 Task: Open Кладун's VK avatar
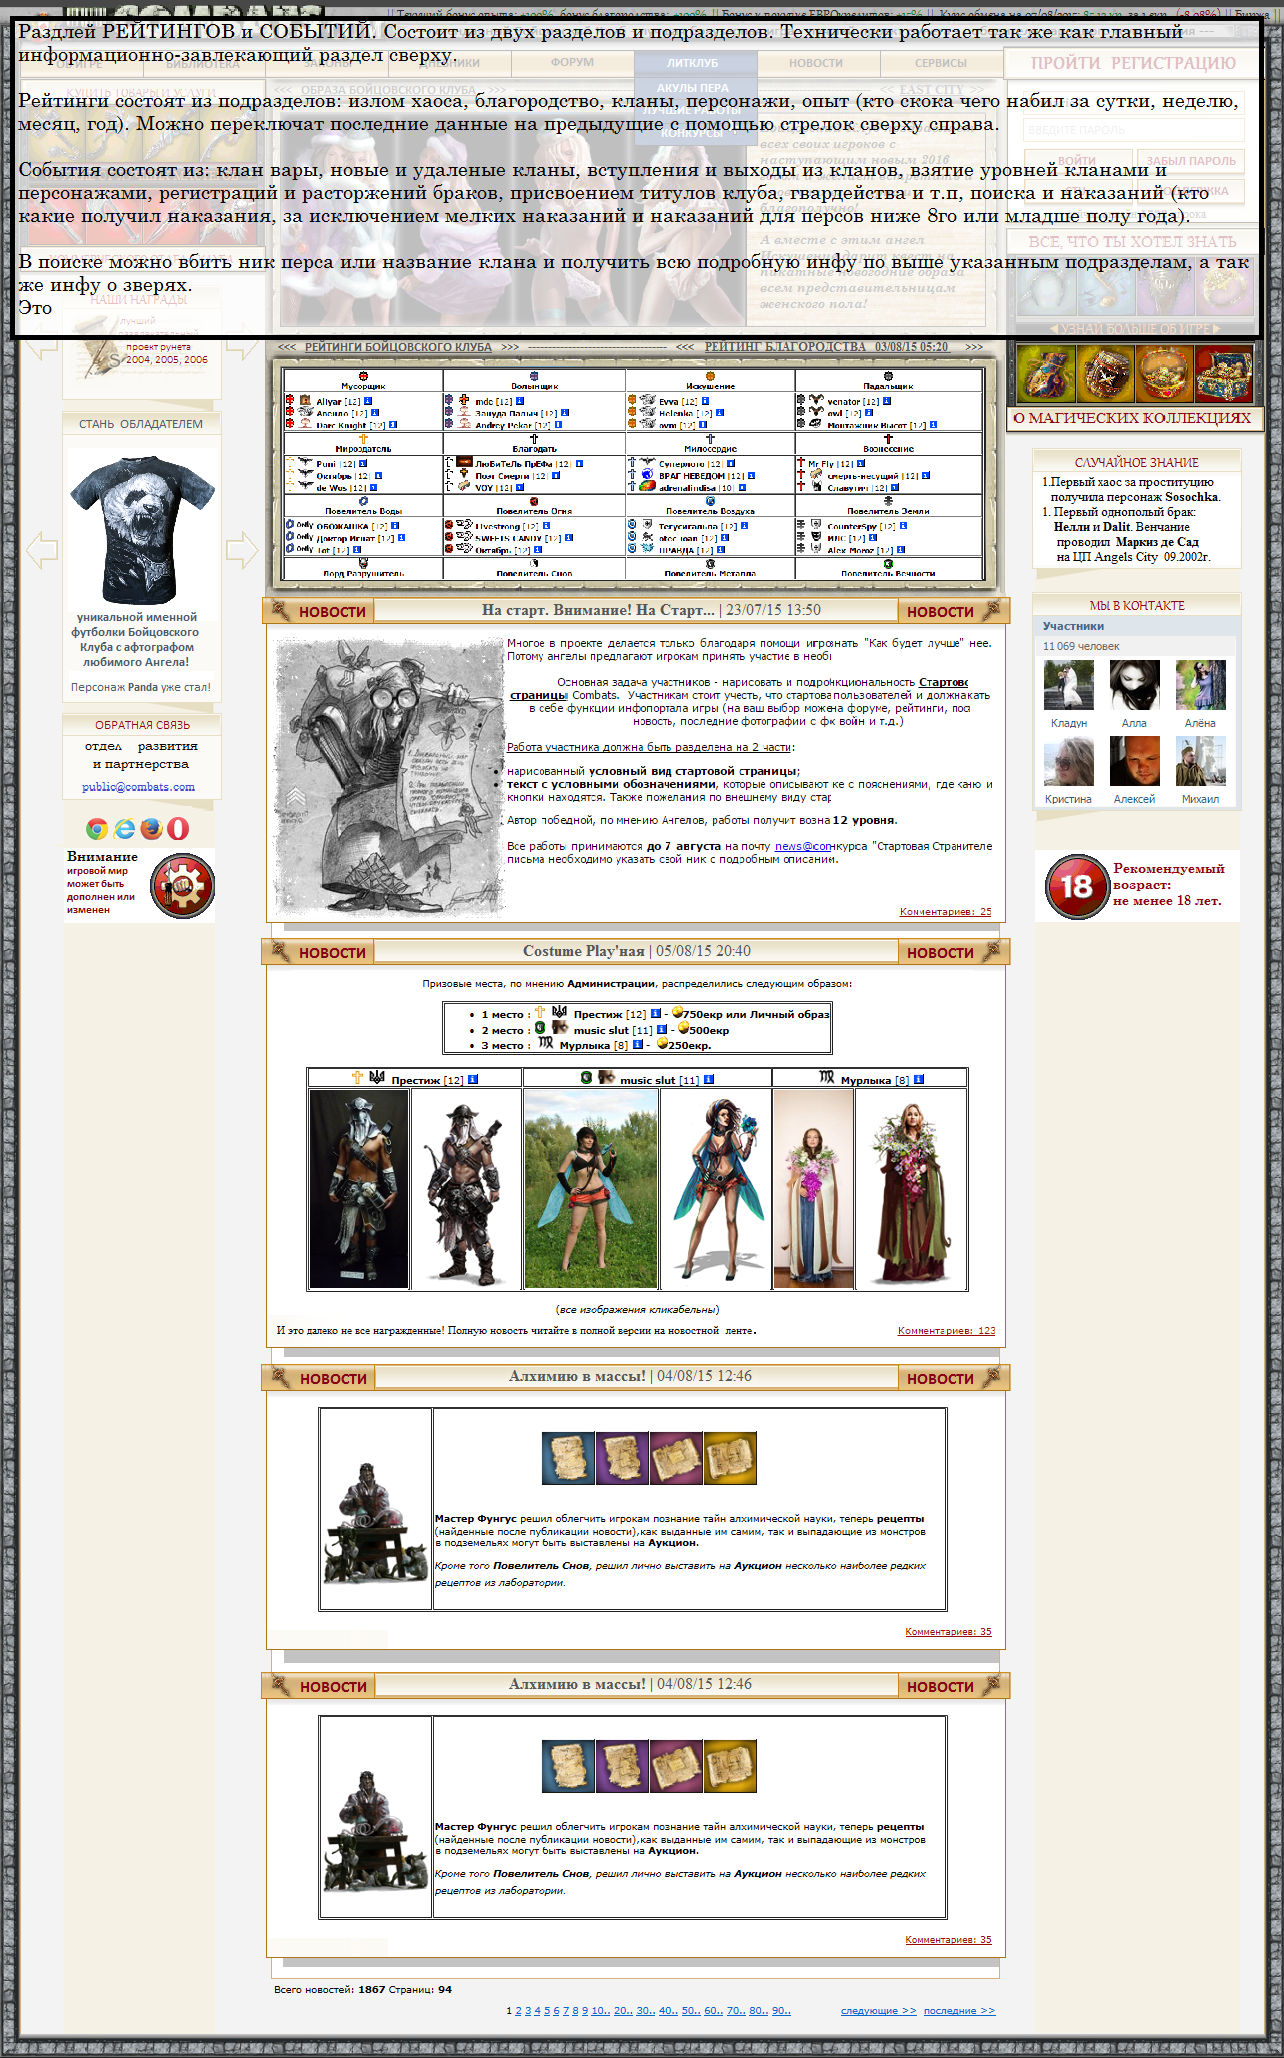click(1069, 685)
